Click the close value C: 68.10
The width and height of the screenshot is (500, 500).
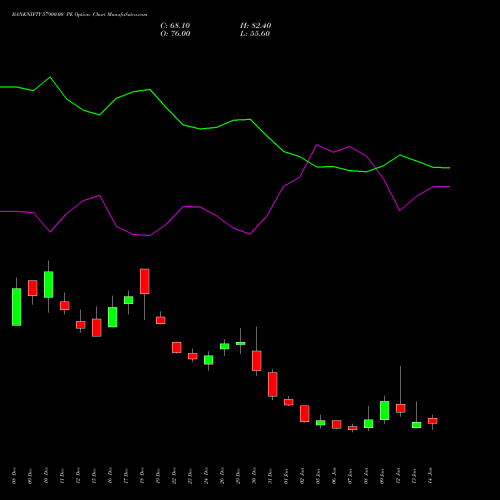pos(175,26)
